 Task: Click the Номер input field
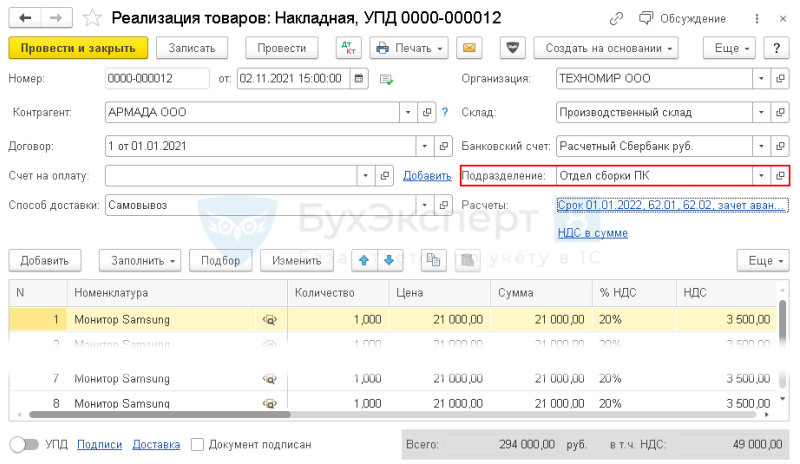157,79
